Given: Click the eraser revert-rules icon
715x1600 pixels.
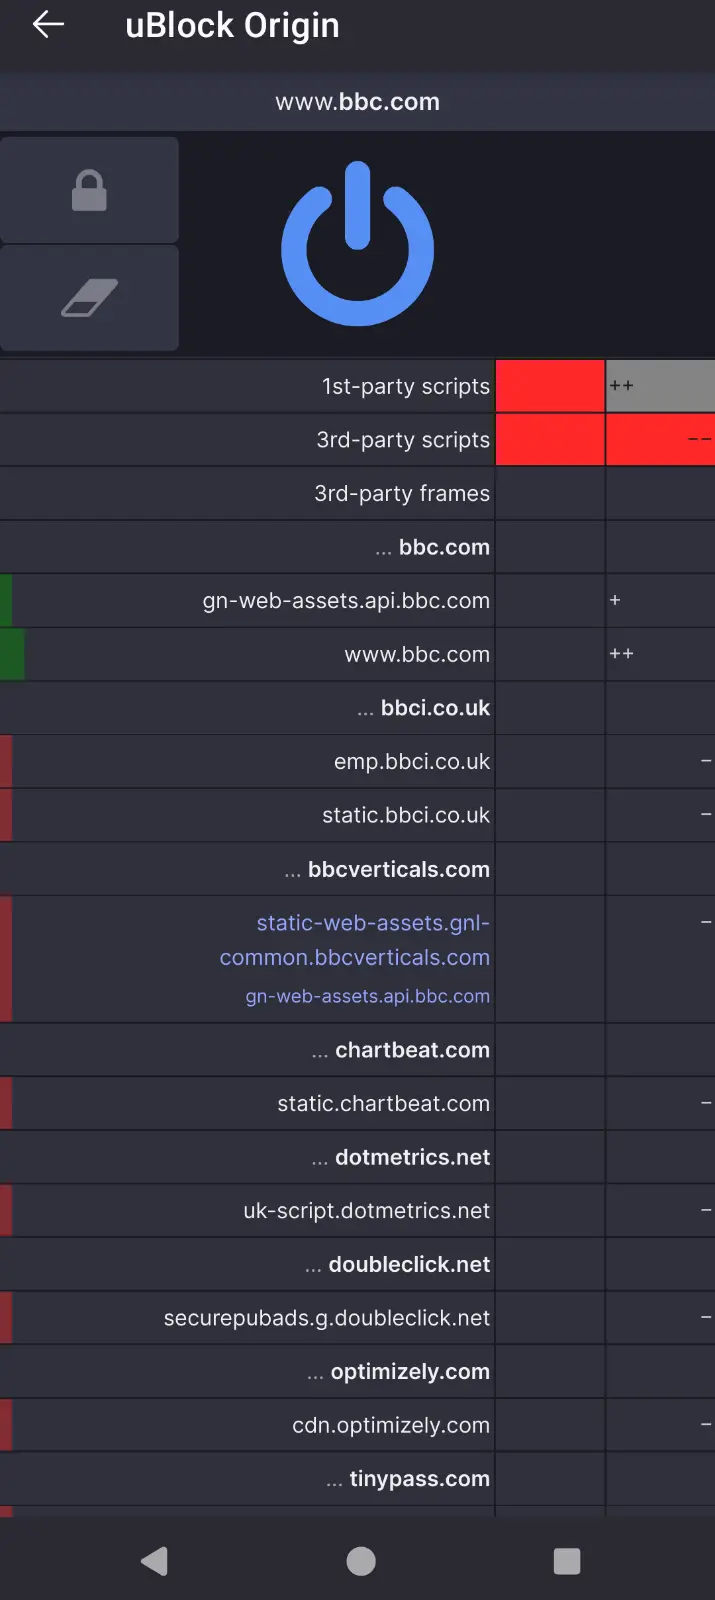Looking at the screenshot, I should click(89, 298).
